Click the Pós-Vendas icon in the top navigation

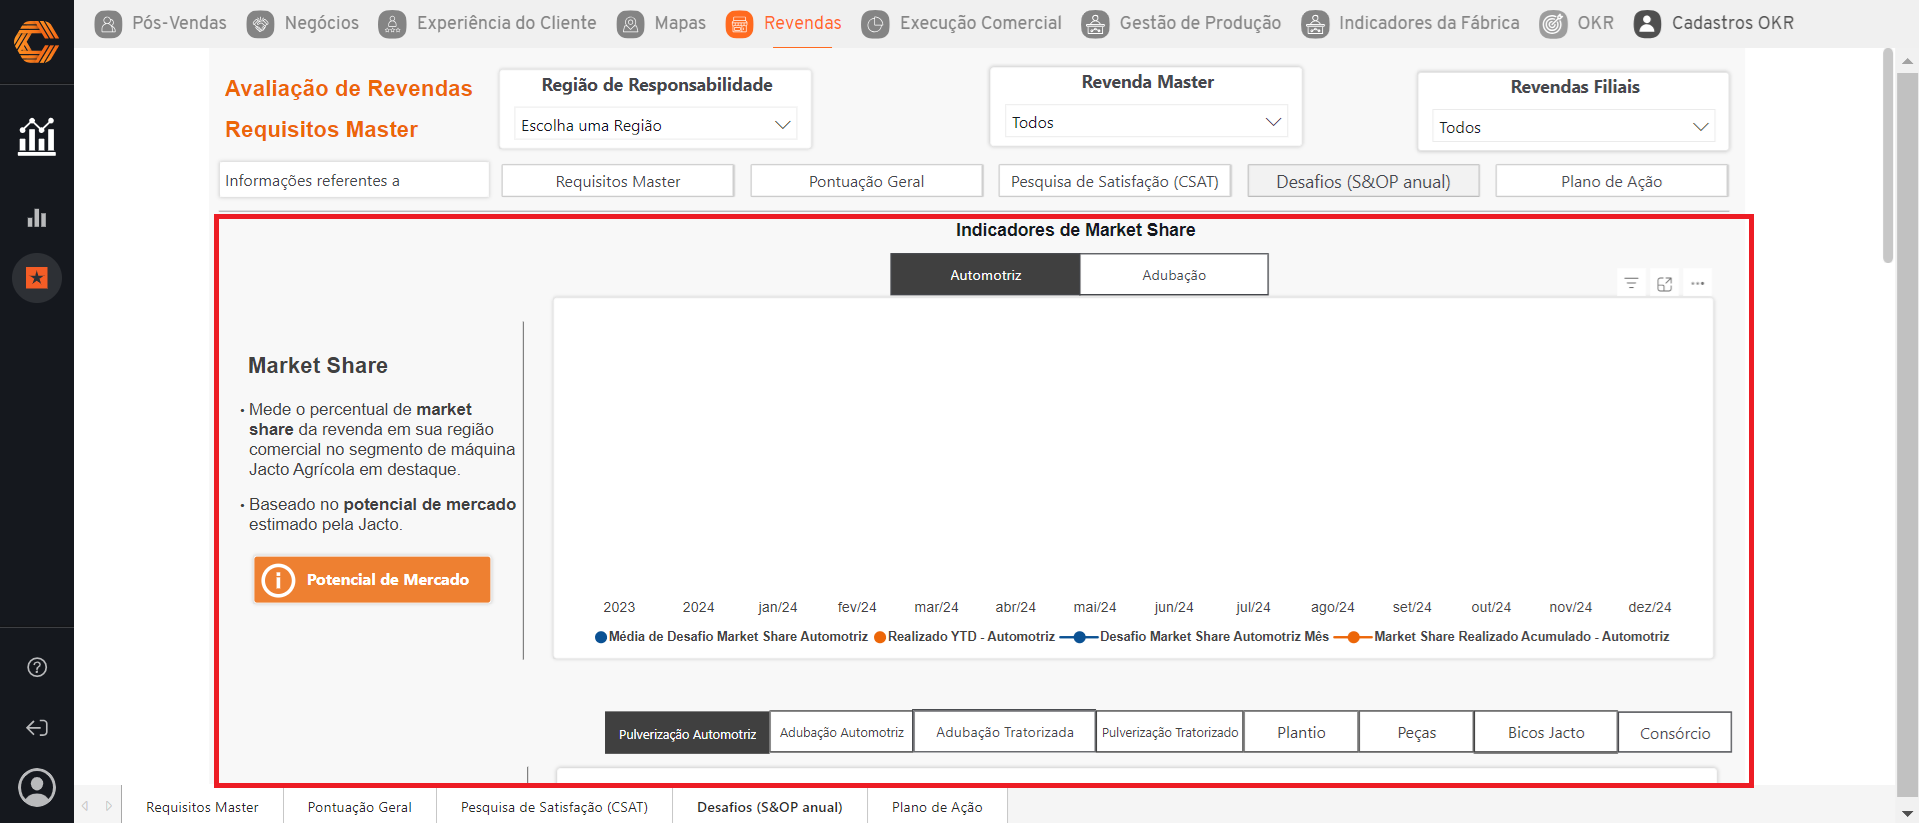[x=109, y=24]
